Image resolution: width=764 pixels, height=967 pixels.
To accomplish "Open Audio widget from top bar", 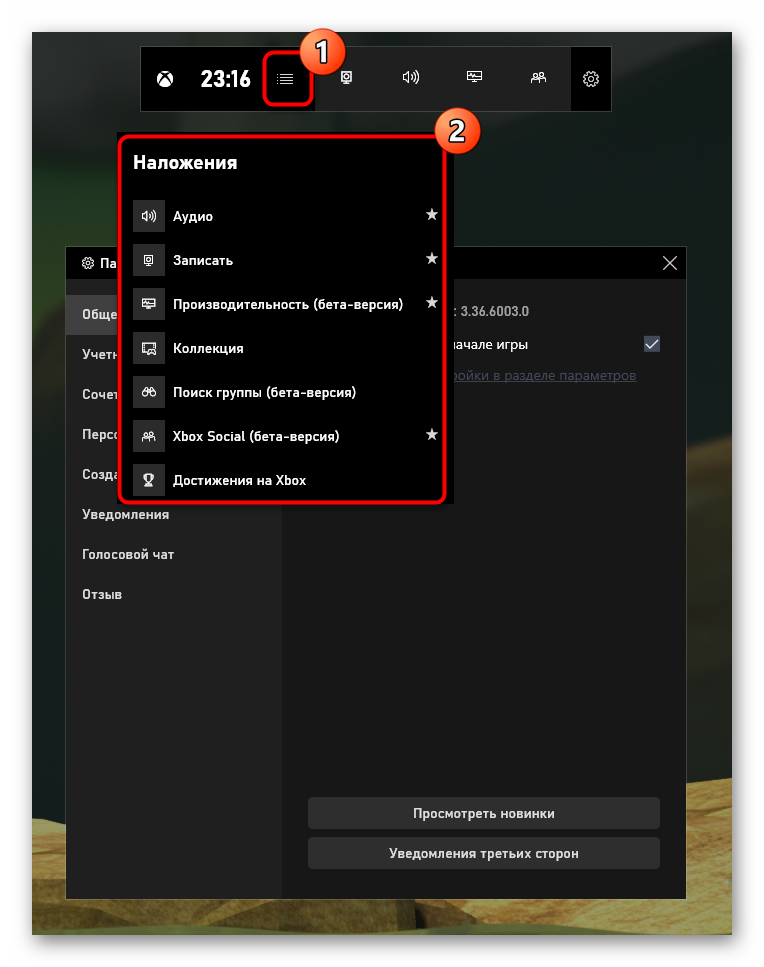I will tap(411, 77).
